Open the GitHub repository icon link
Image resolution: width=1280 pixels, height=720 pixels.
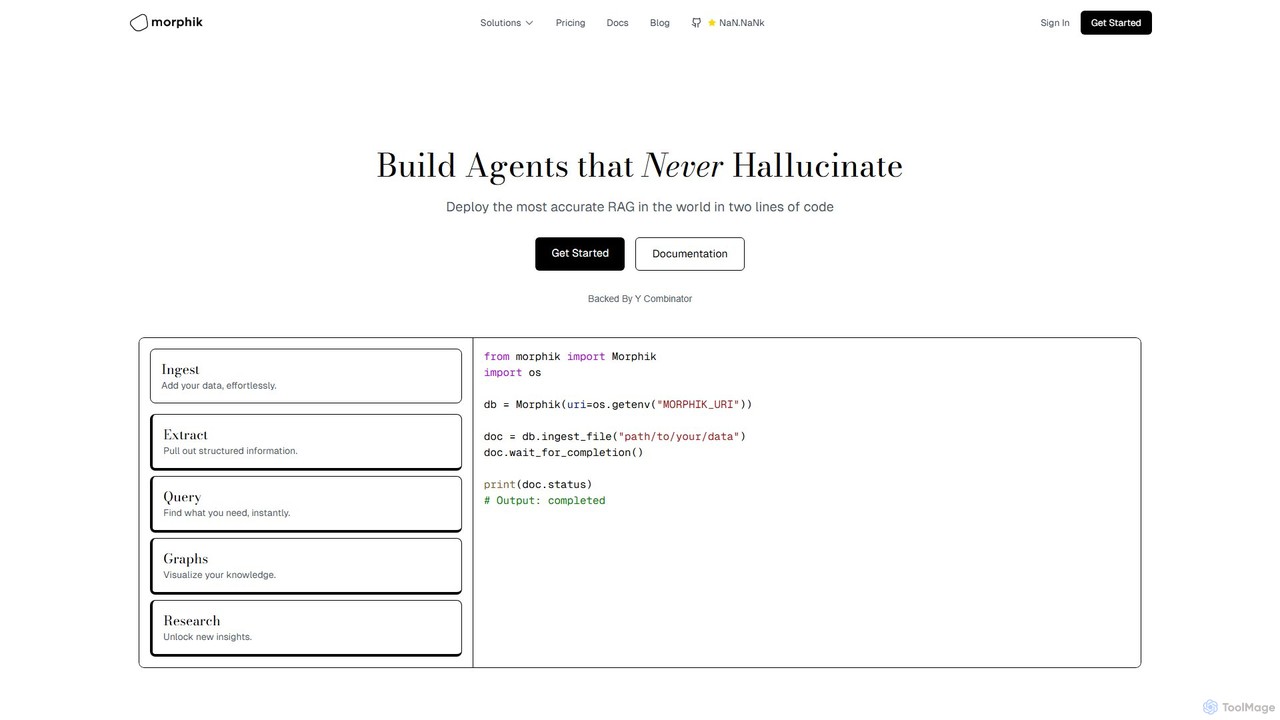[x=696, y=23]
